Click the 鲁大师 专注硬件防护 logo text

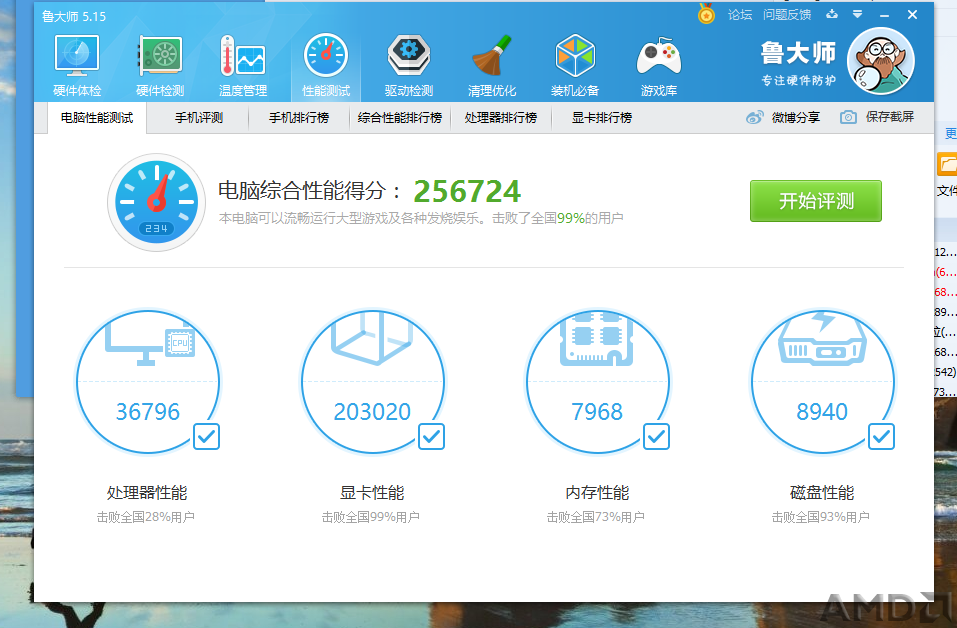pos(798,62)
